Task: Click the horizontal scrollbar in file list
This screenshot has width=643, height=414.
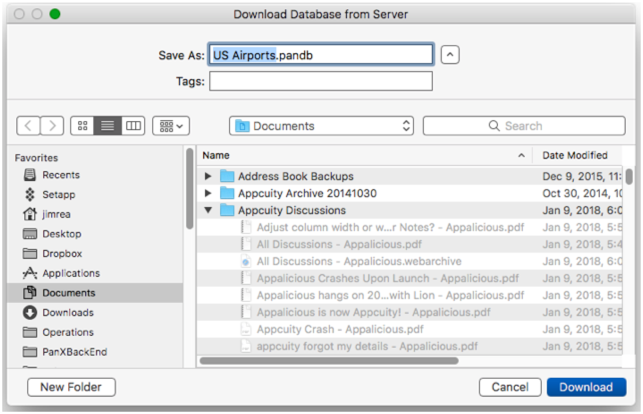Action: (330, 360)
